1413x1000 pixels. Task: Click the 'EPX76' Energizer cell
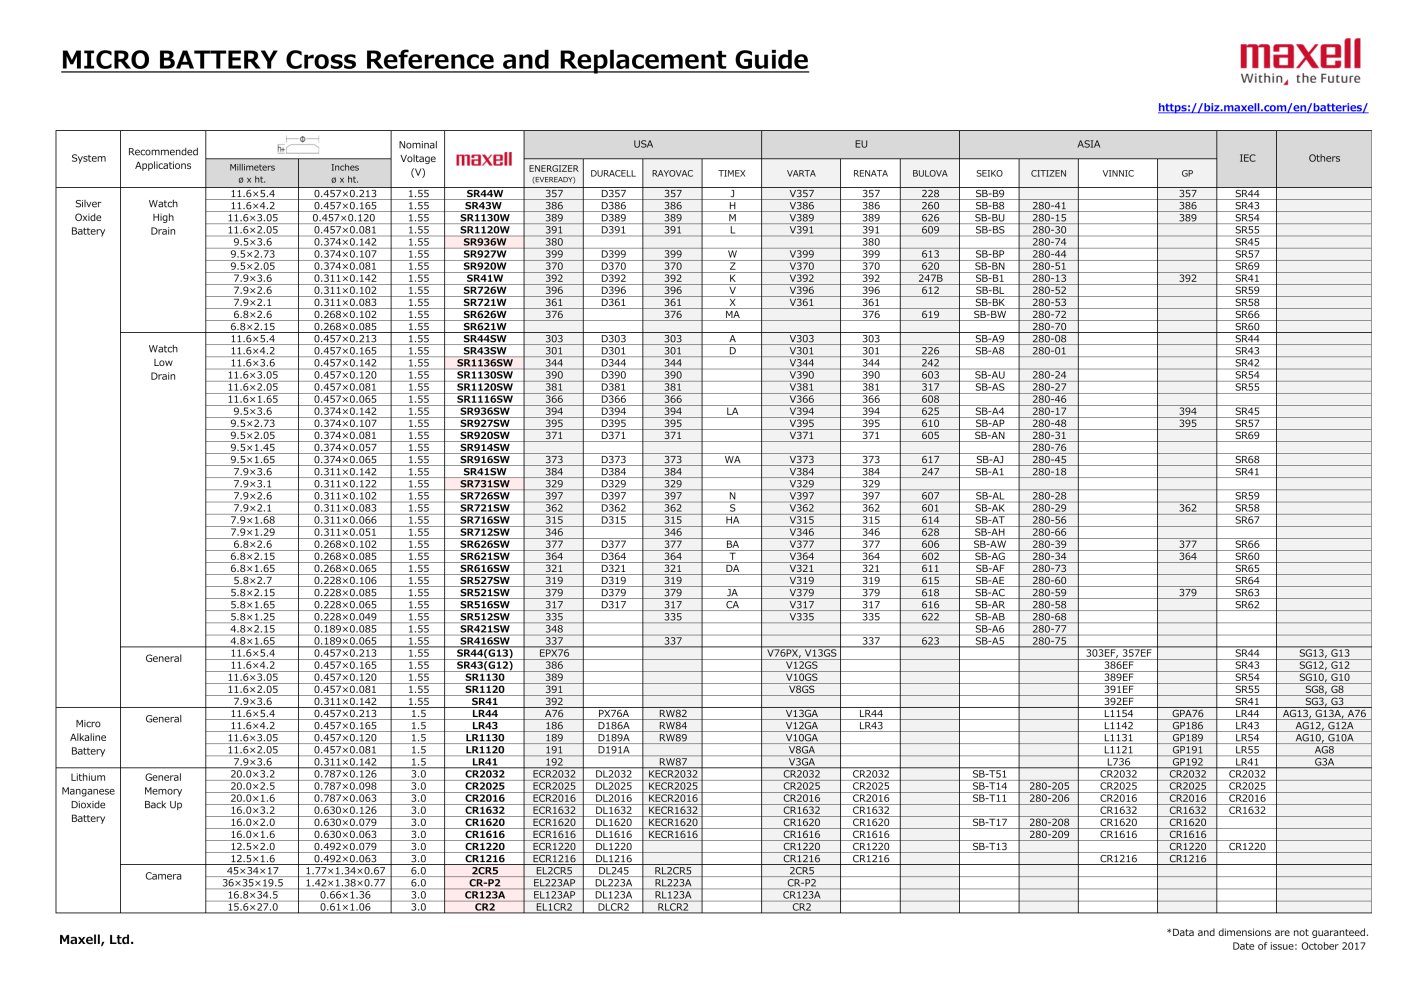point(554,653)
